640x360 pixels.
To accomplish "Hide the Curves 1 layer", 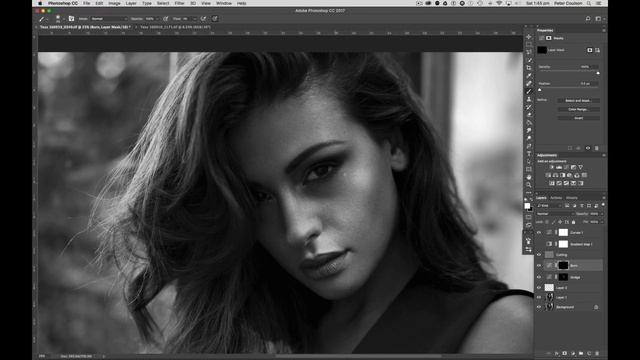I will tap(539, 232).
